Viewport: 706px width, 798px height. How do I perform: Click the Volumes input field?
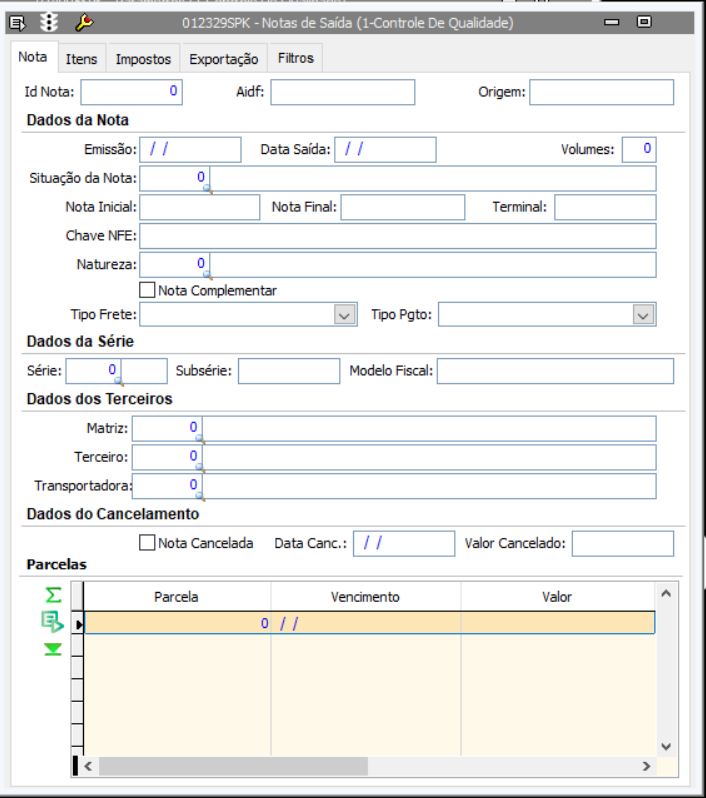(639, 150)
